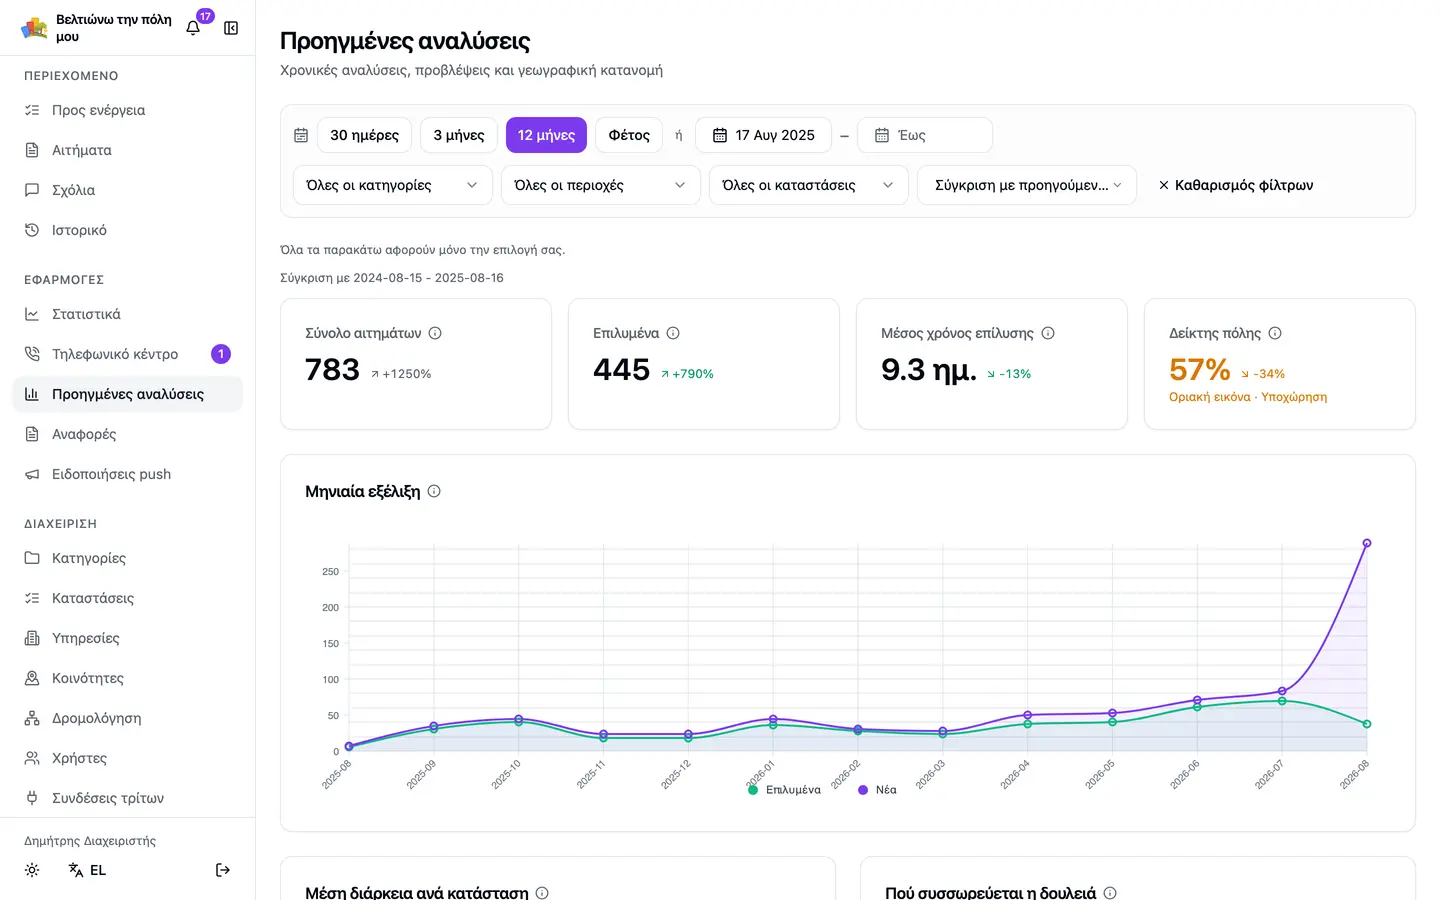Click the info icon beside Μηνιαία εξέλιξη

pos(434,491)
